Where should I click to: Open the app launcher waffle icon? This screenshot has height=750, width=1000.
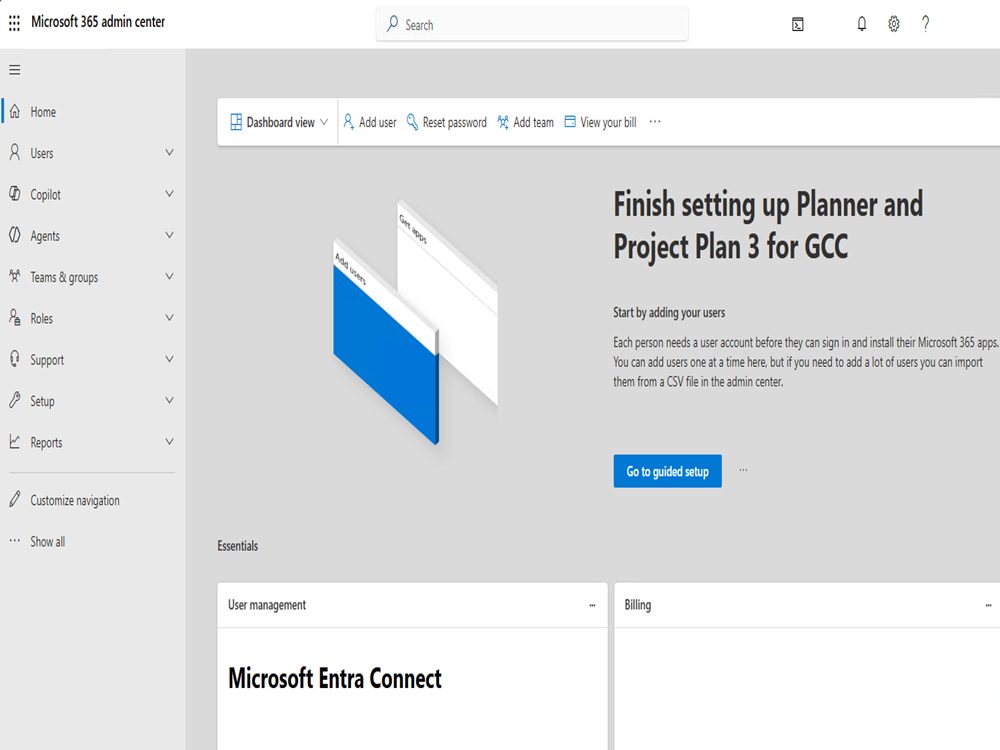coord(14,23)
